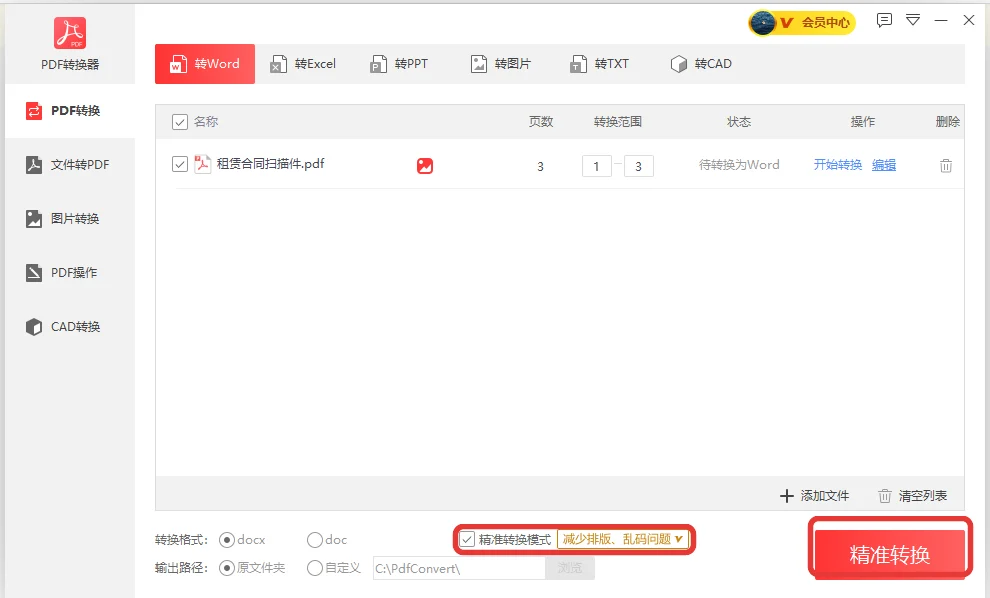Click the end page field showing 3

[x=638, y=166]
